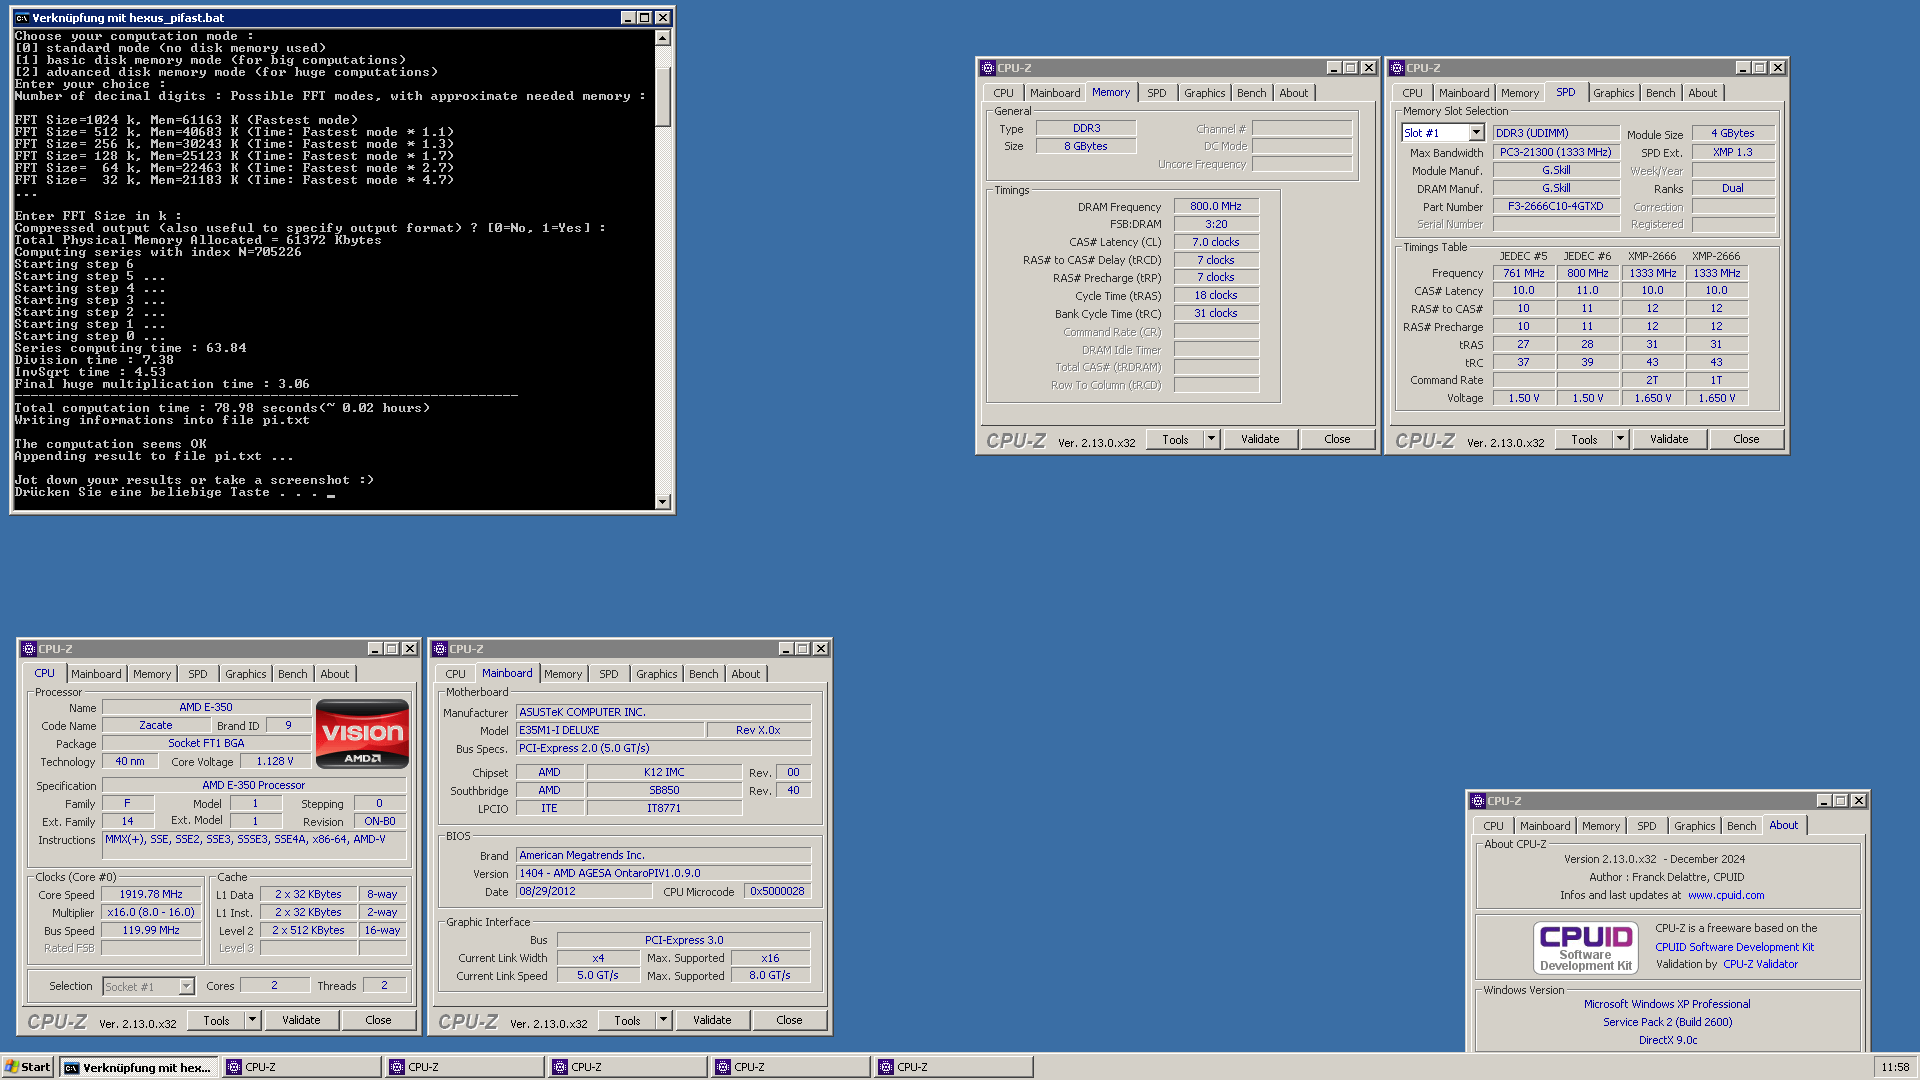Image resolution: width=1920 pixels, height=1080 pixels.
Task: Click the CPUID Software Development Kit logo
Action: tap(1586, 947)
